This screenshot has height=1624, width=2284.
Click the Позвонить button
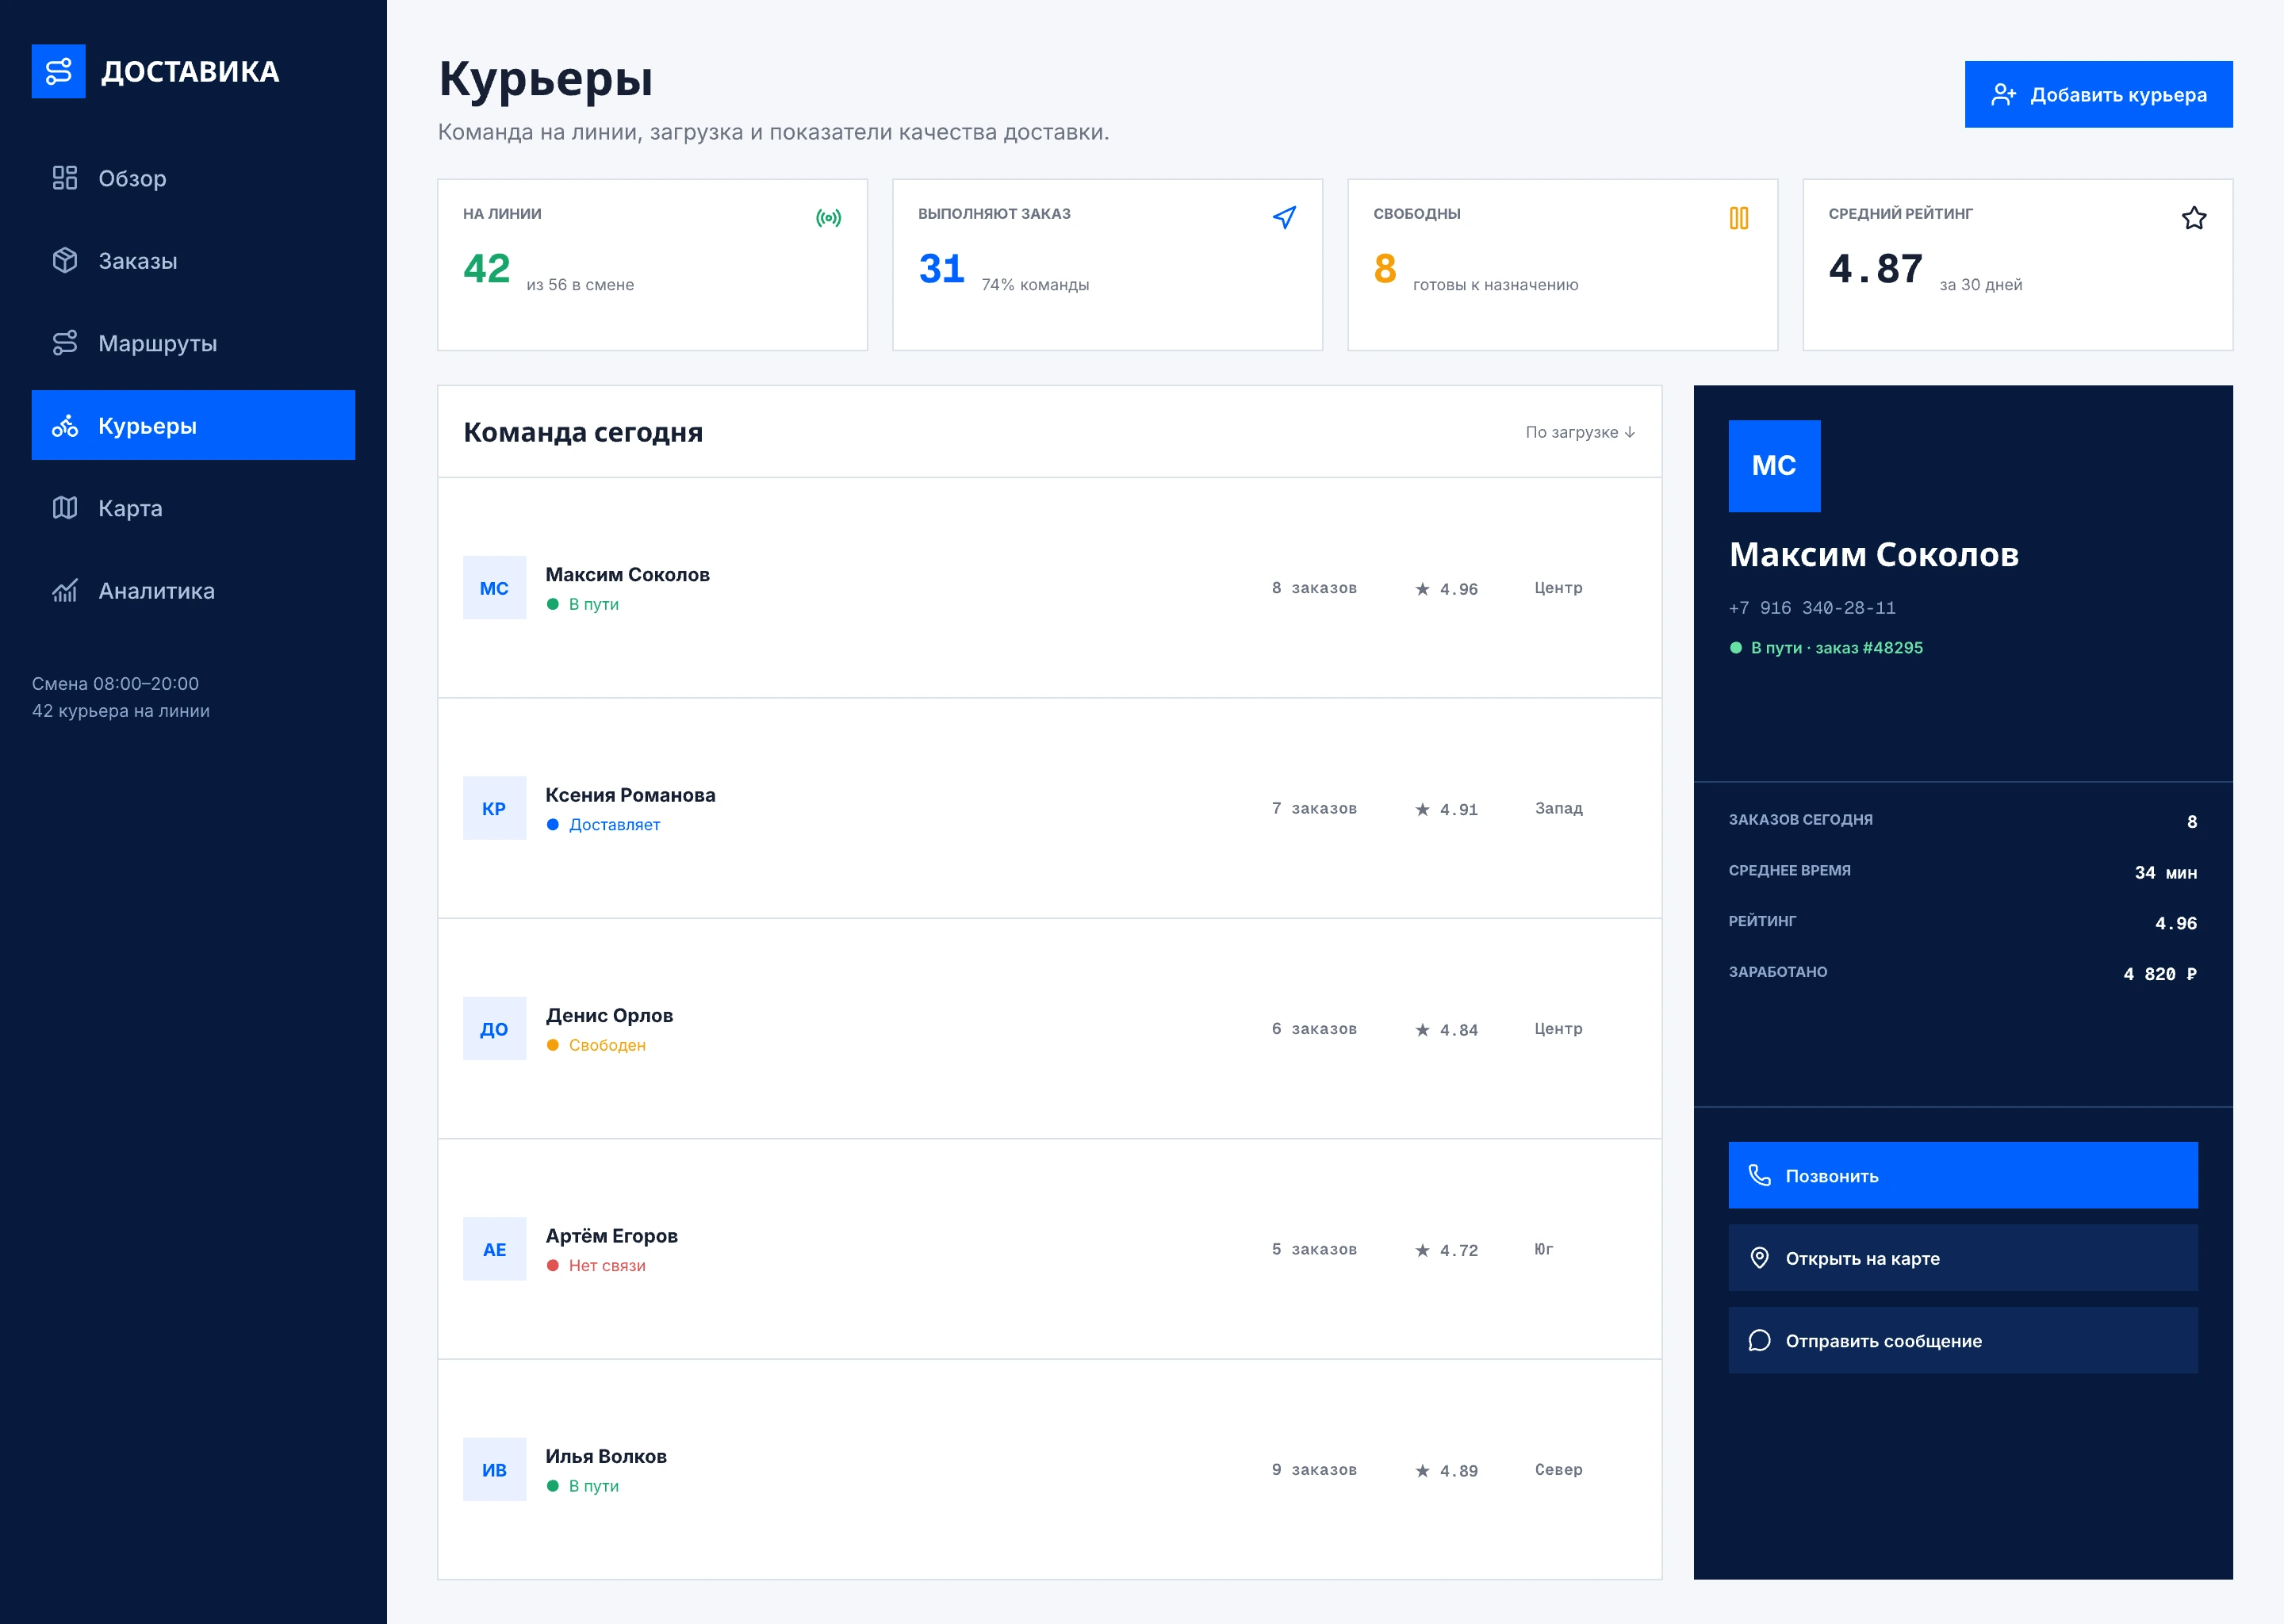(1963, 1175)
